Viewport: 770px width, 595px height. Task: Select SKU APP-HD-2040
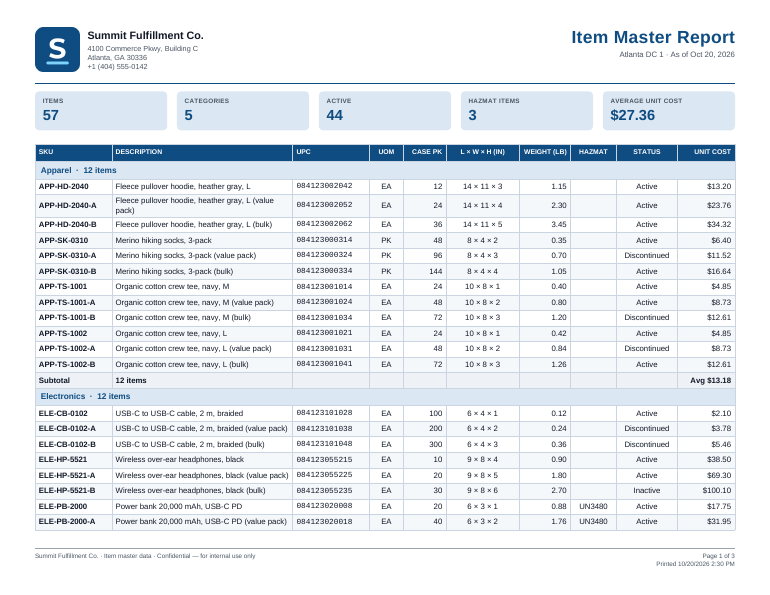coord(64,187)
